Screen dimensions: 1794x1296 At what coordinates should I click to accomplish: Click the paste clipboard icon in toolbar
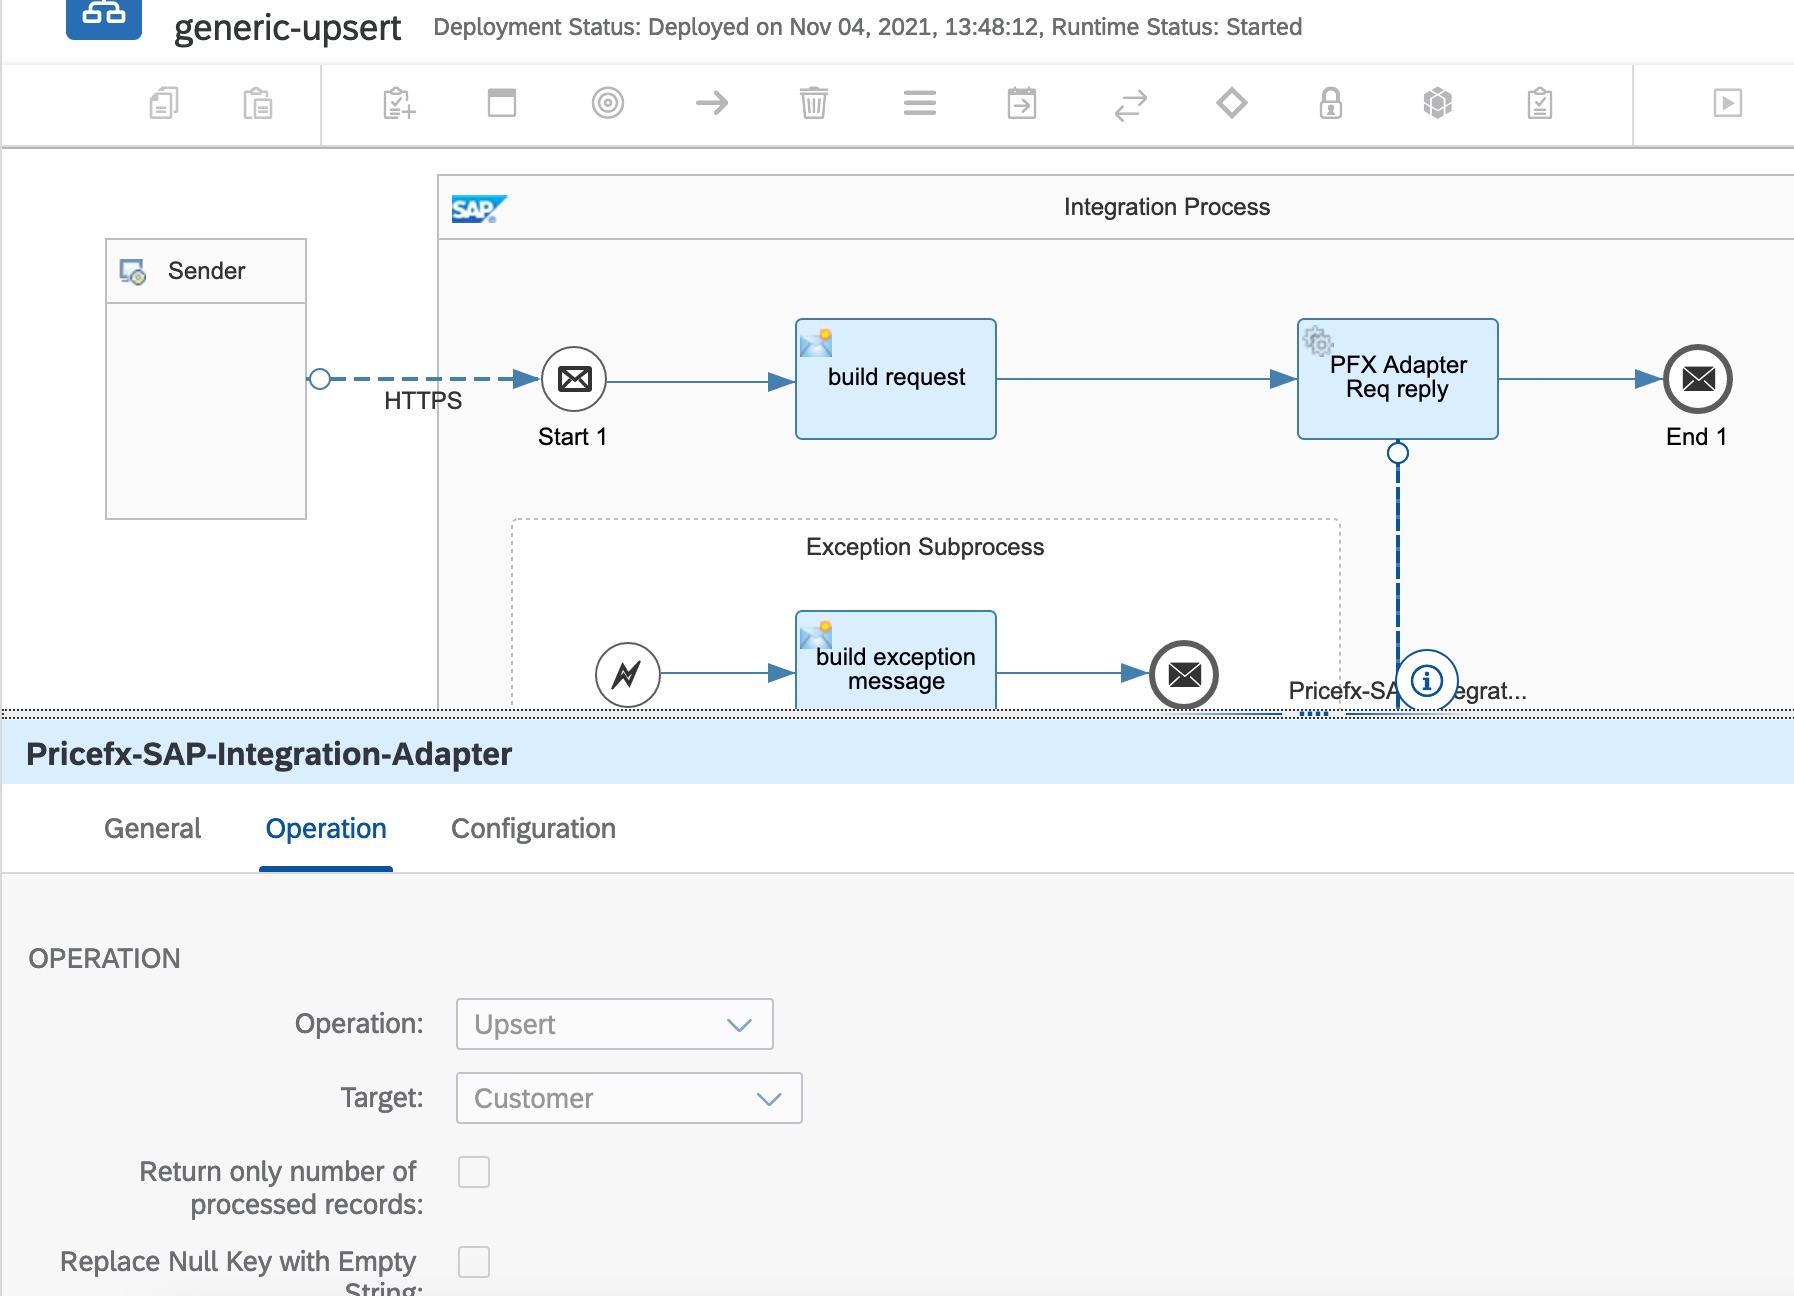(257, 103)
